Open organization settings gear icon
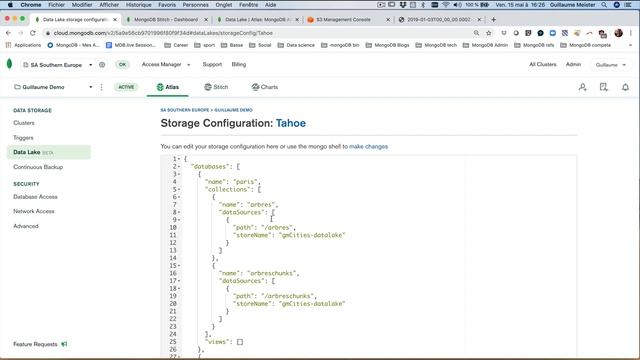The image size is (640, 360). tap(102, 64)
